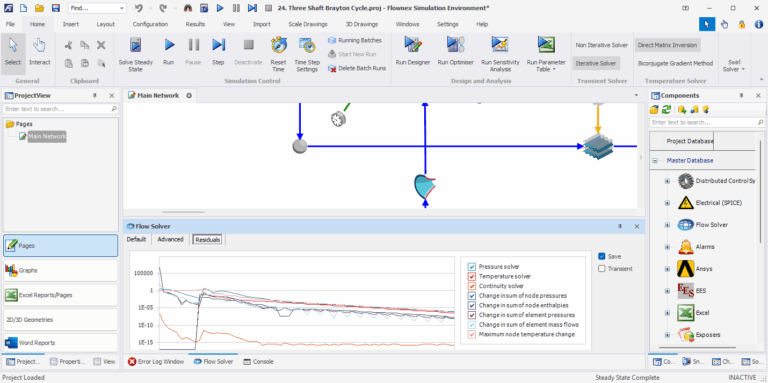
Task: Uncheck the Save checkbox
Action: click(602, 256)
